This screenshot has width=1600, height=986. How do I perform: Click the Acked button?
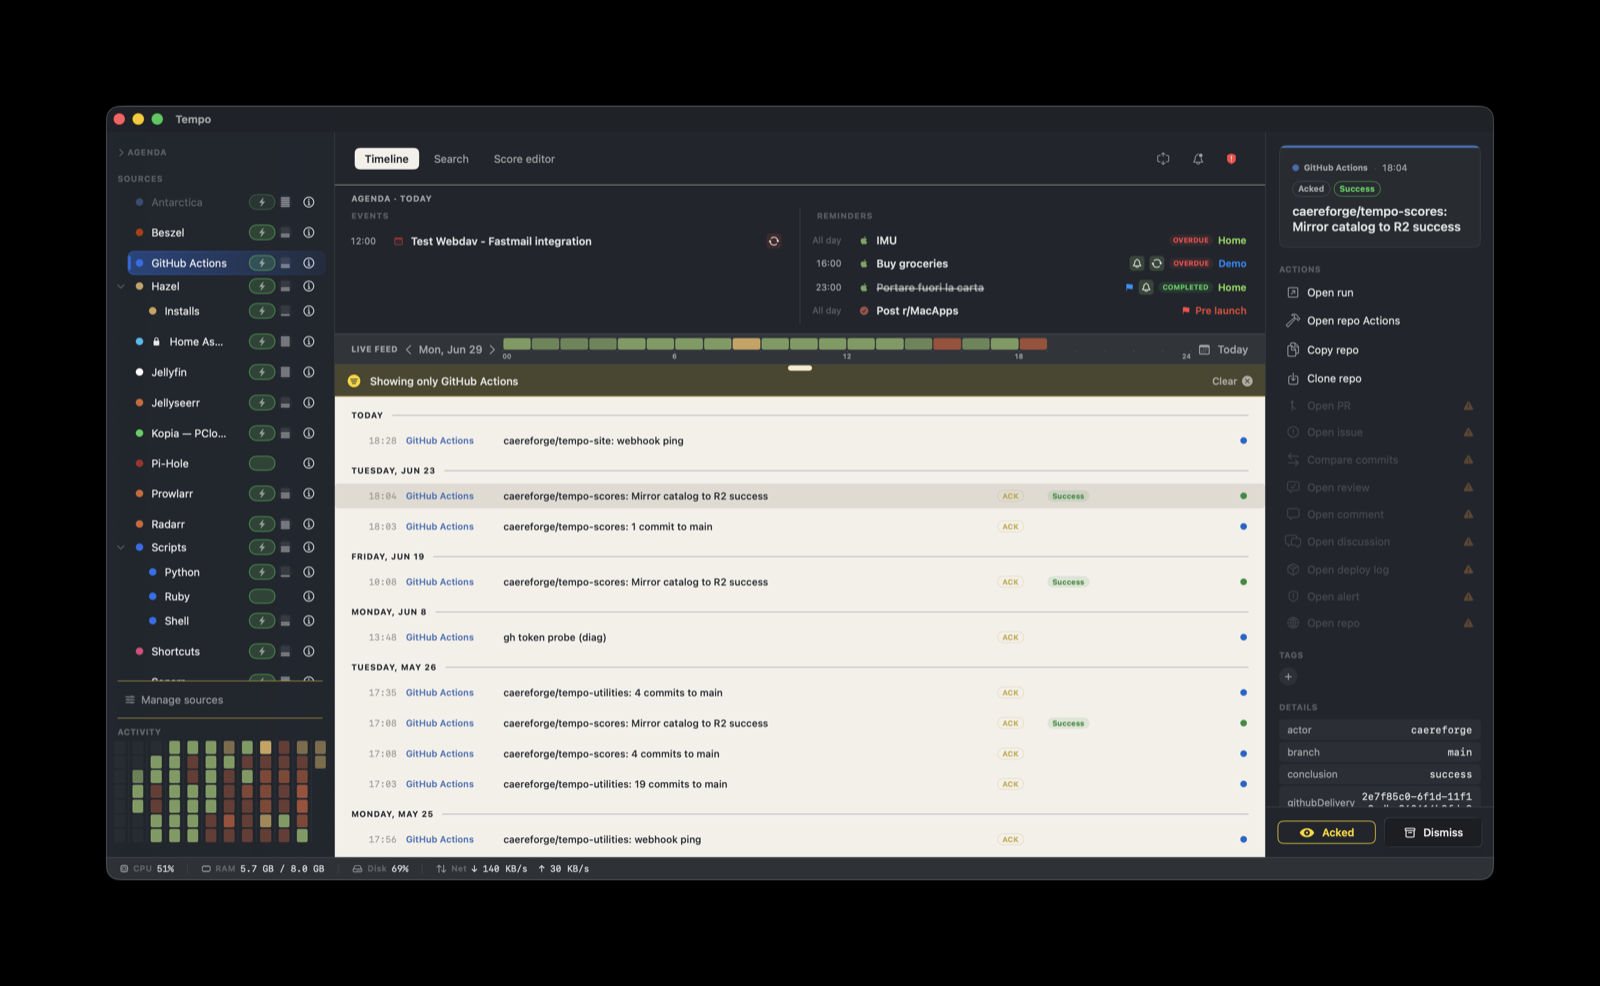pos(1326,832)
